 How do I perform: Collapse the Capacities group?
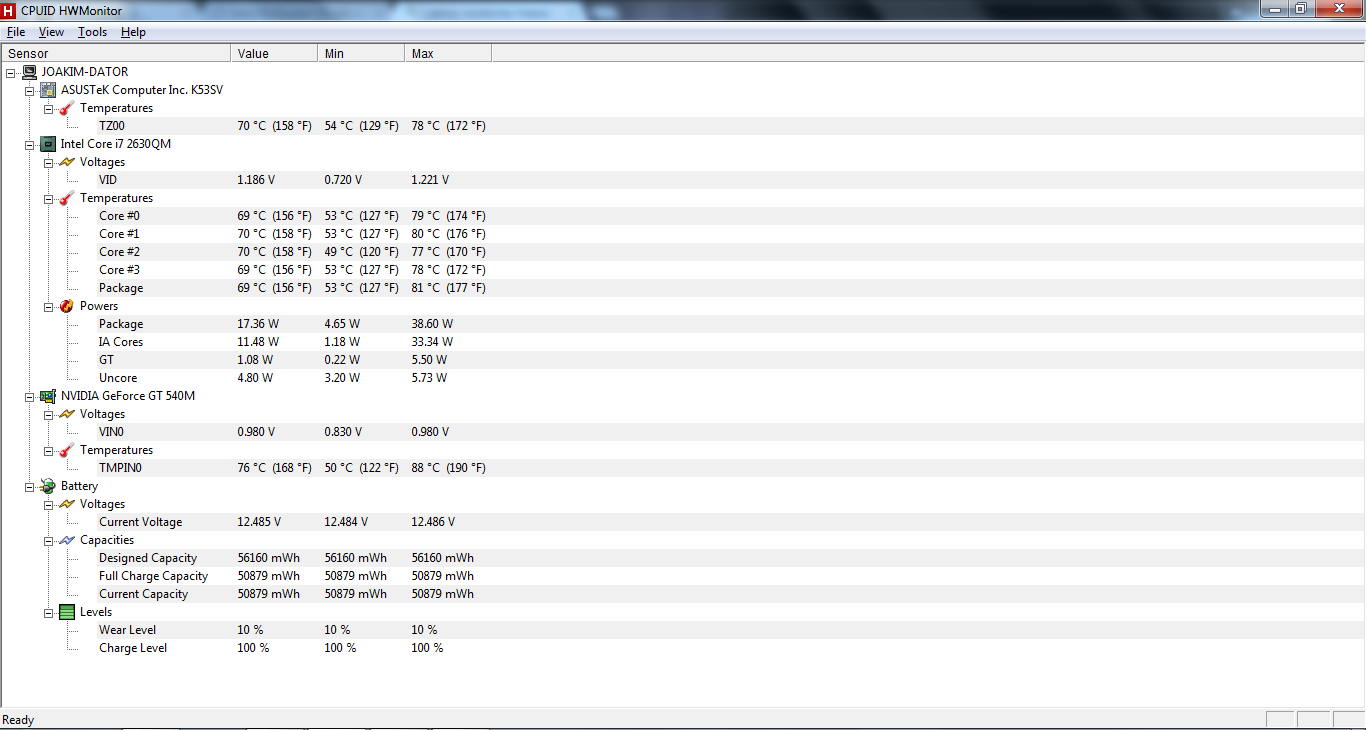click(x=48, y=540)
